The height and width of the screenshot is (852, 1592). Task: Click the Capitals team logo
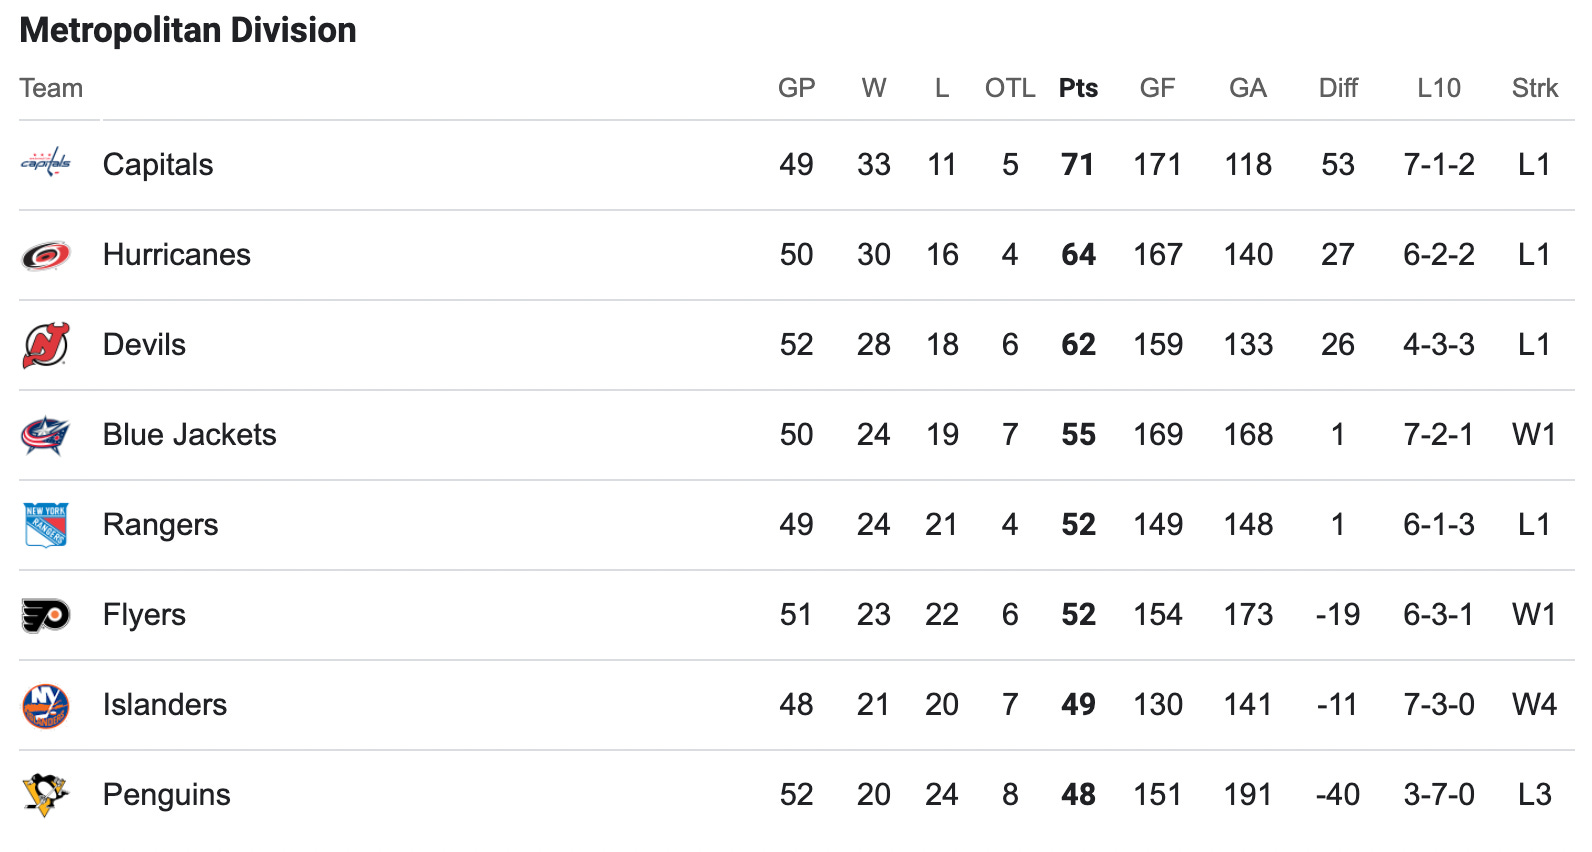(46, 164)
